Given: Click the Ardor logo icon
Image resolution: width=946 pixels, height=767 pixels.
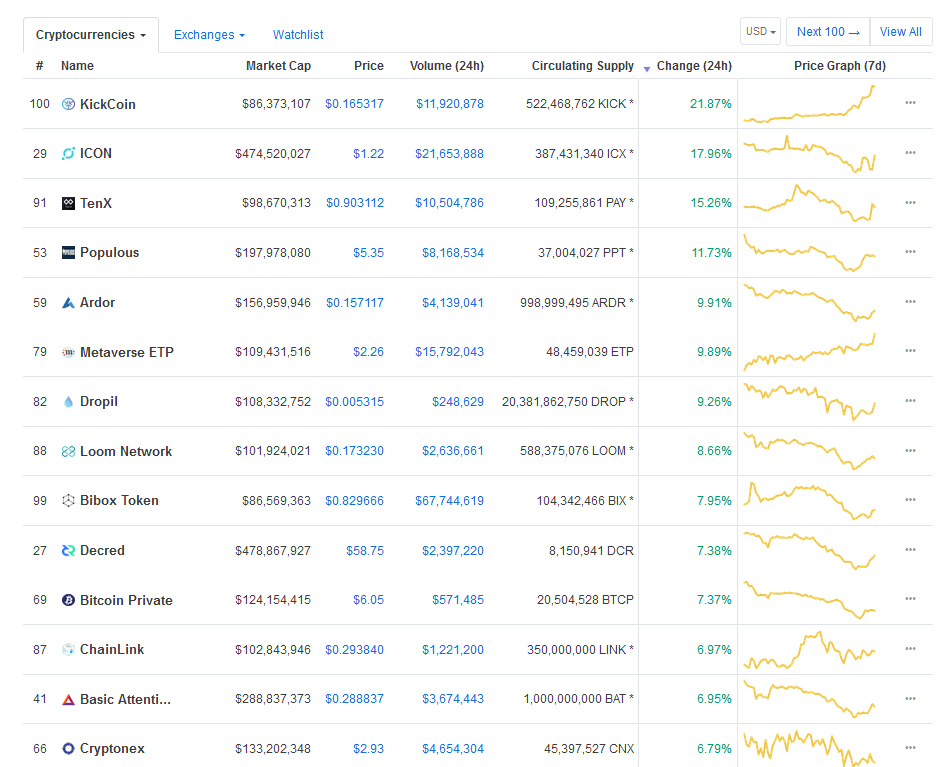Looking at the screenshot, I should click(68, 302).
